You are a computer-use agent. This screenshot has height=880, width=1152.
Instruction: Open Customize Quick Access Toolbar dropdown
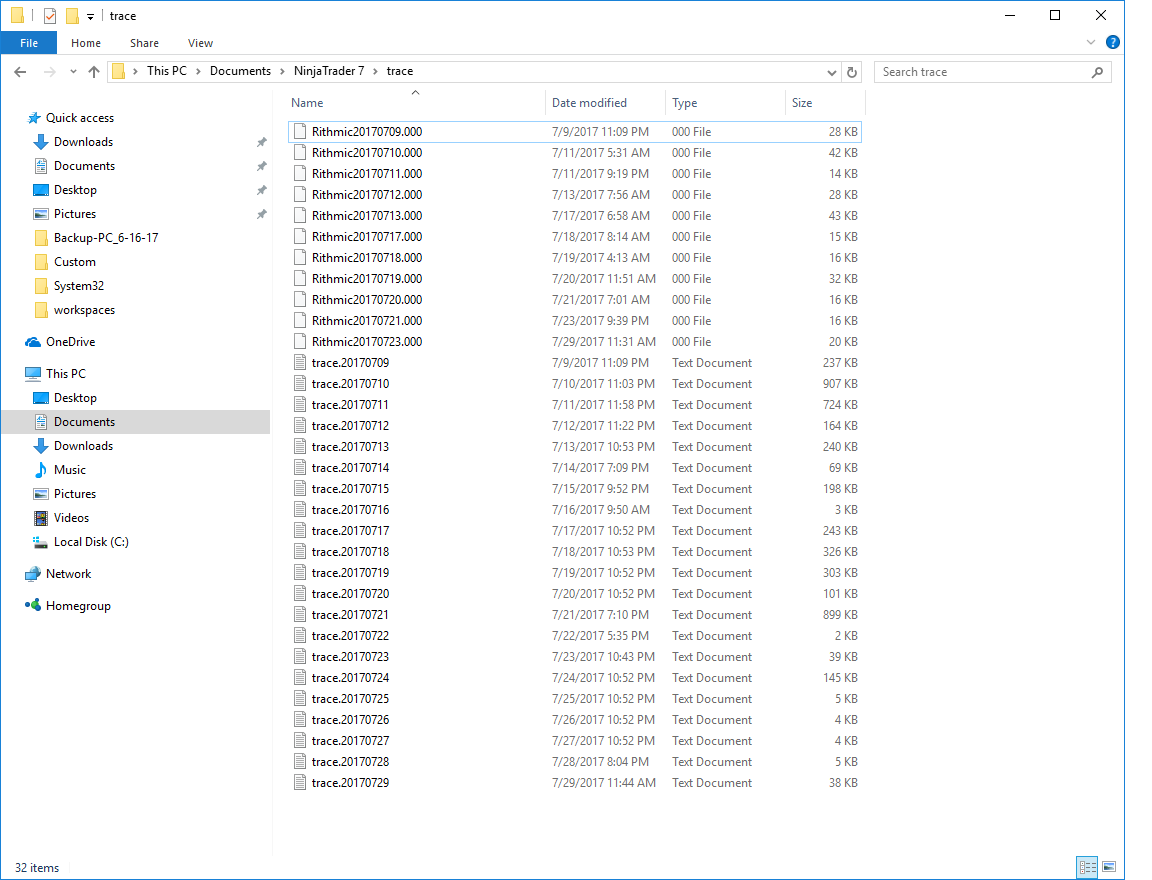point(90,16)
